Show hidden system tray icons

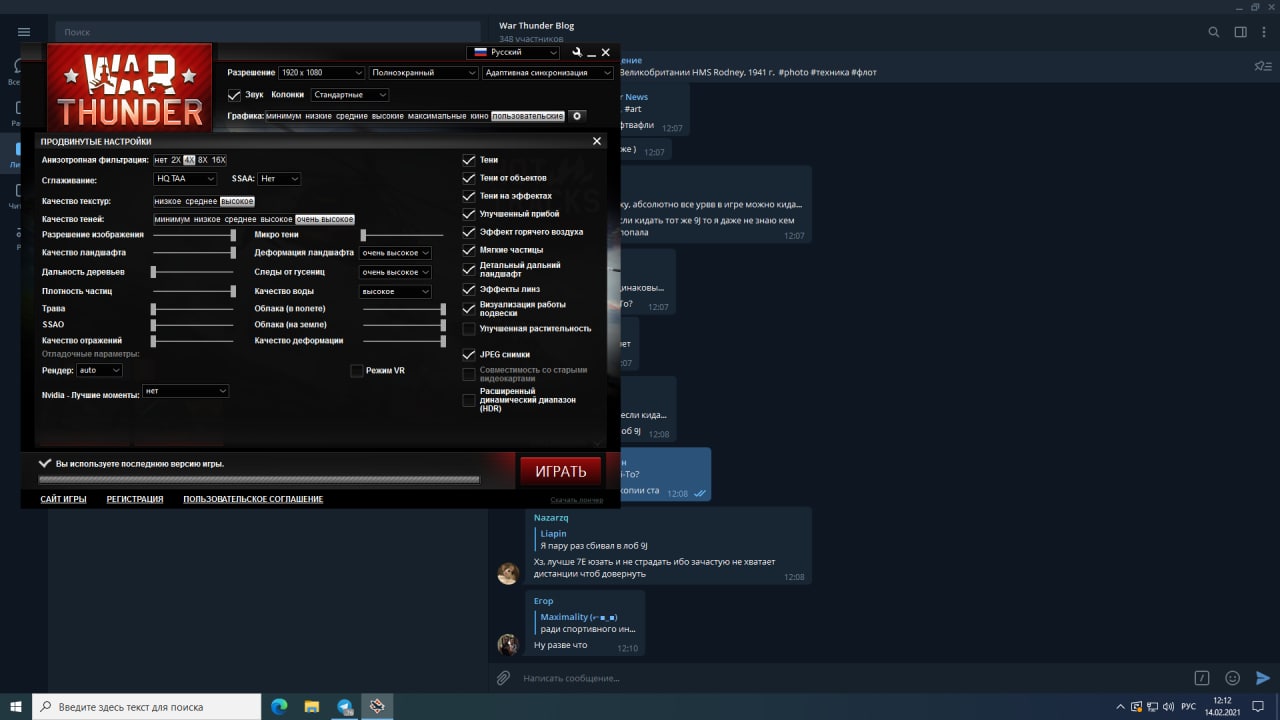click(1121, 706)
